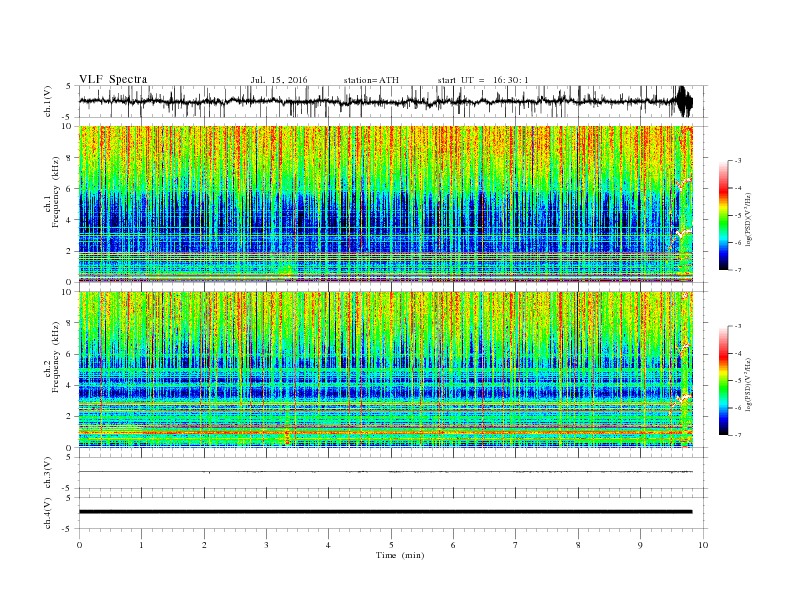This screenshot has height=612, width=792.
Task: Click the ch.2 spectrogram color scale bar
Action: tap(723, 380)
